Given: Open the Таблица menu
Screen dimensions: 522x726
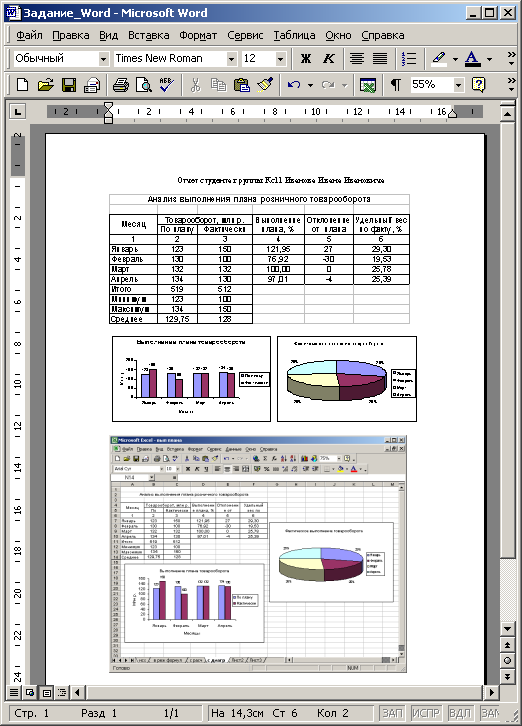Looking at the screenshot, I should tap(294, 35).
